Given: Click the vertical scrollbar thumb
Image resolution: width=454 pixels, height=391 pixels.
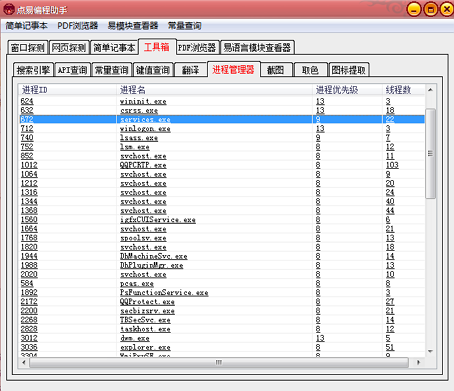Looking at the screenshot, I should (x=430, y=153).
